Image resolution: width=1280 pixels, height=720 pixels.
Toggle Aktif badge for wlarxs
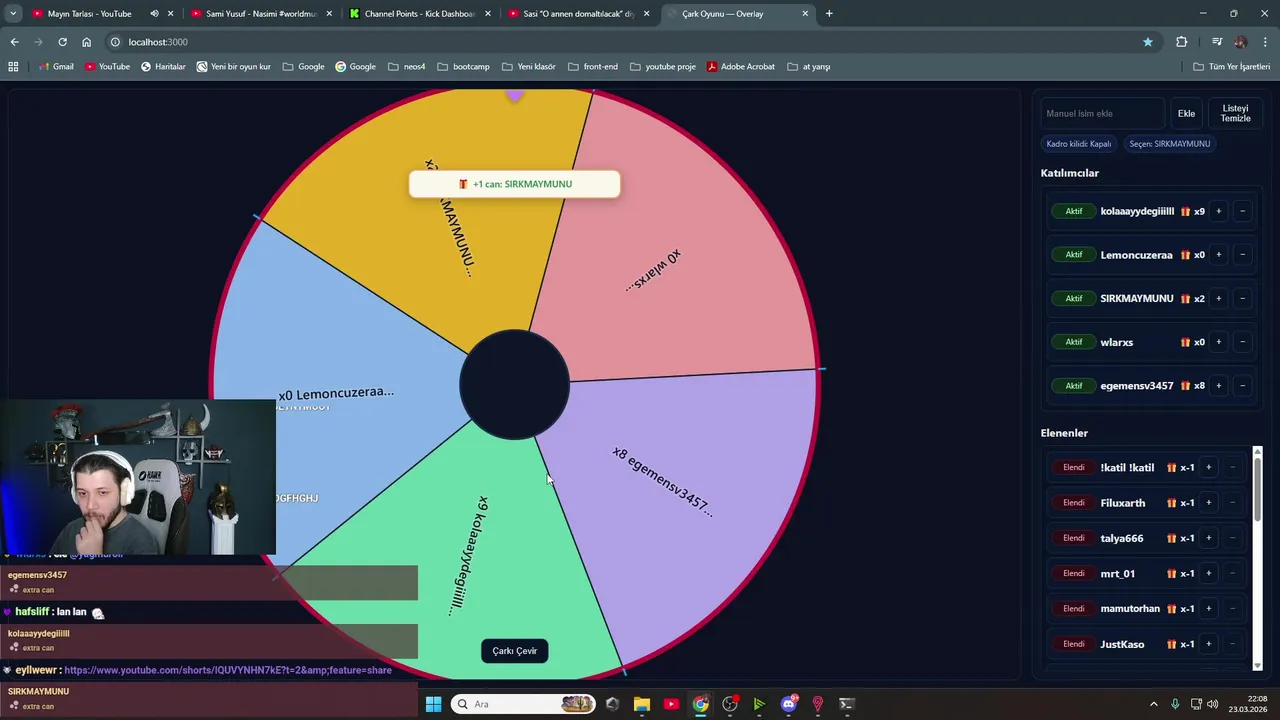click(x=1074, y=342)
